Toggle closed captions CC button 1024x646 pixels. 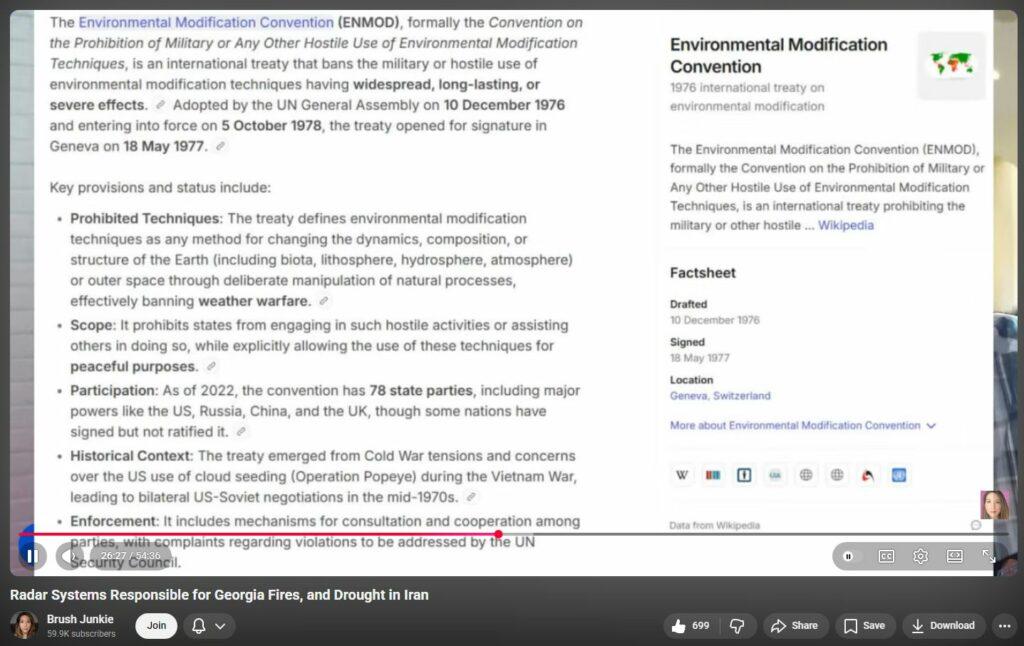coord(886,557)
